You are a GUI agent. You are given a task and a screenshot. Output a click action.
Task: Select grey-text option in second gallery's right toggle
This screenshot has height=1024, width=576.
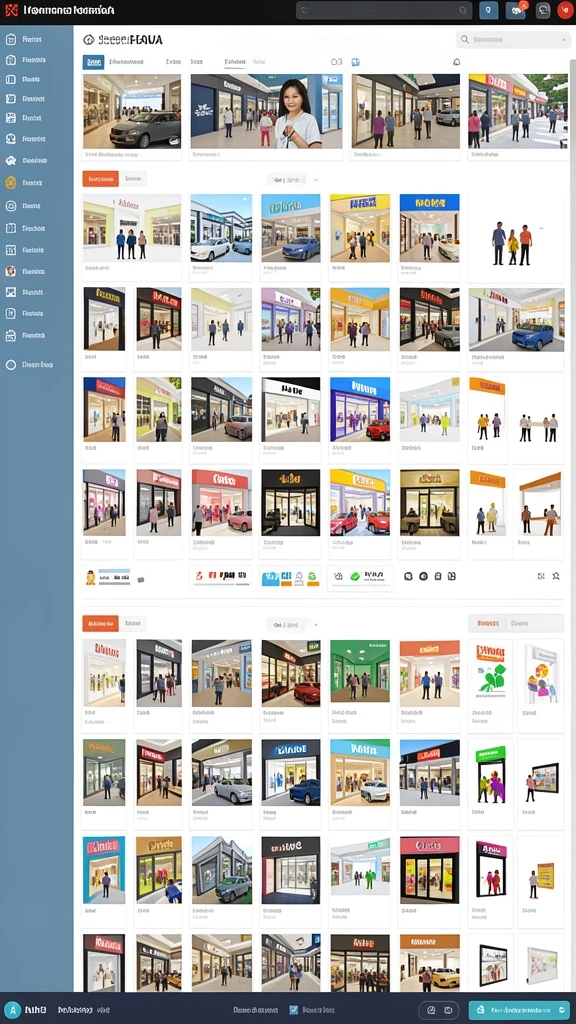click(x=520, y=623)
